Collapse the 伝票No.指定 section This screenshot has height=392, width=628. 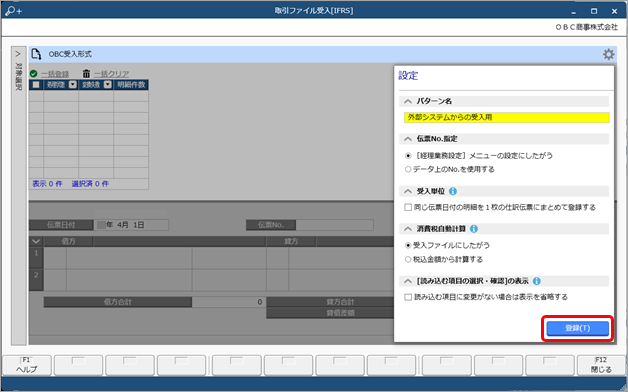pos(408,139)
